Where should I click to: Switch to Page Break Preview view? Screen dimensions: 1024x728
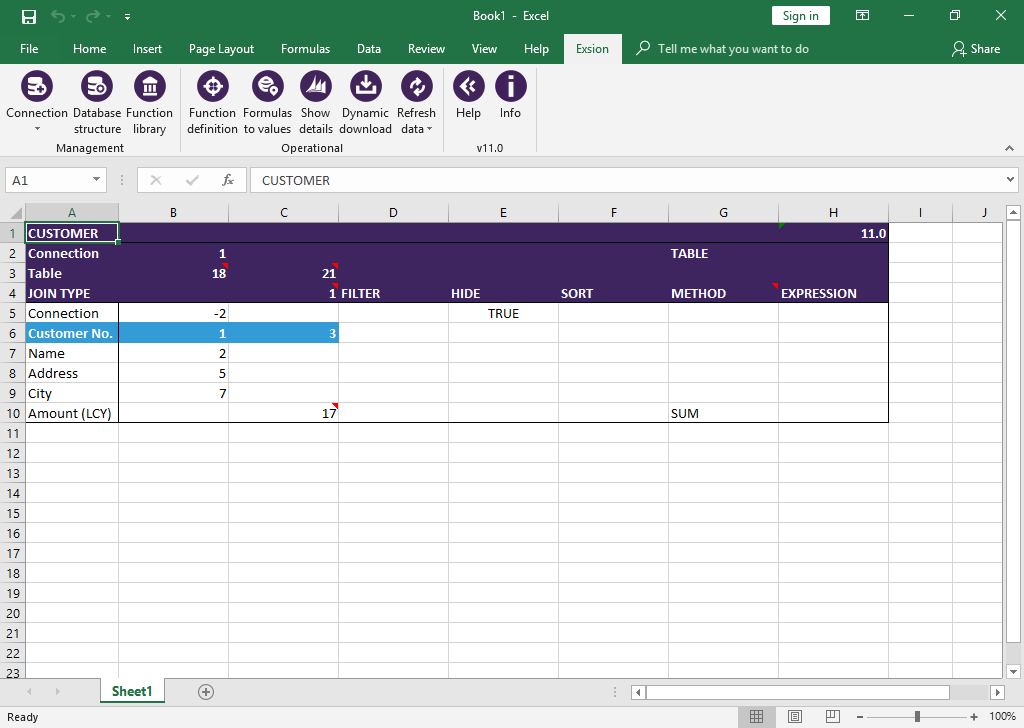pyautogui.click(x=833, y=716)
